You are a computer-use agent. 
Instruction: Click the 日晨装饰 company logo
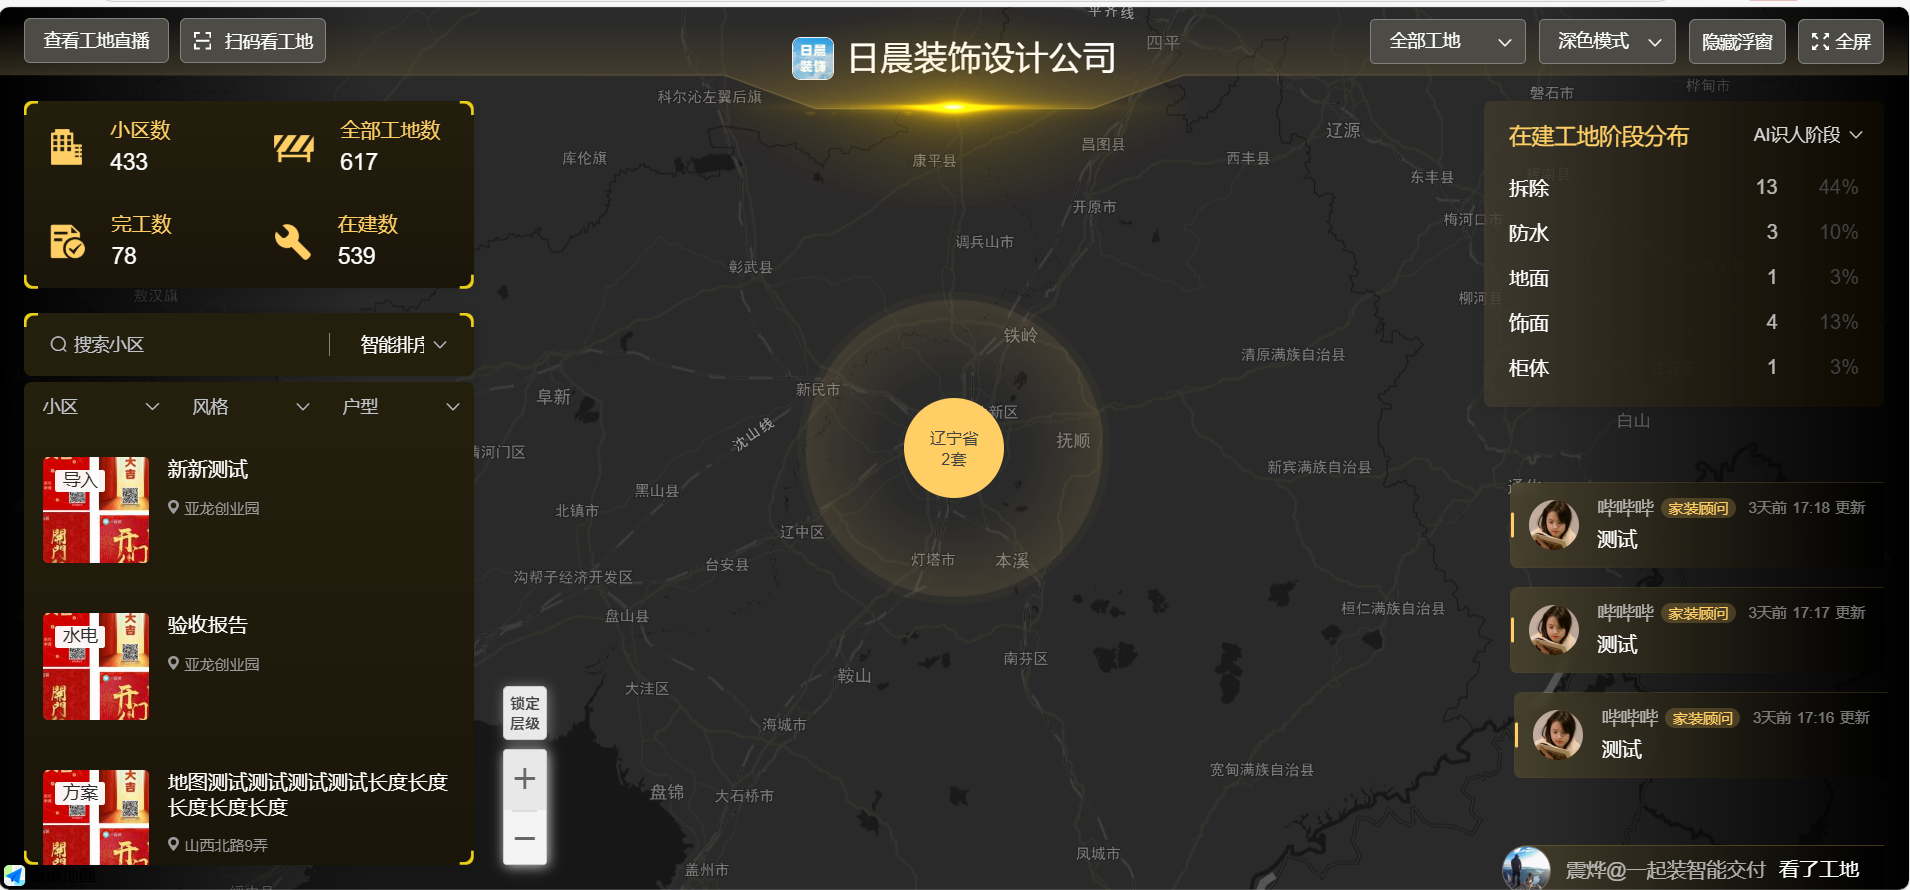click(x=812, y=58)
